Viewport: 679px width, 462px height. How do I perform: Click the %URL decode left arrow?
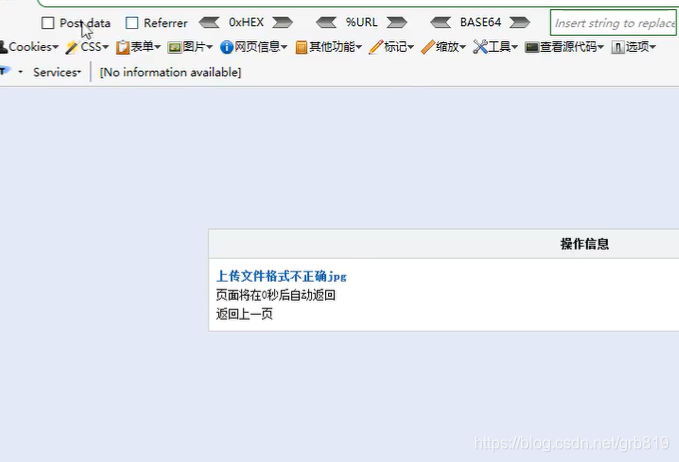(327, 22)
